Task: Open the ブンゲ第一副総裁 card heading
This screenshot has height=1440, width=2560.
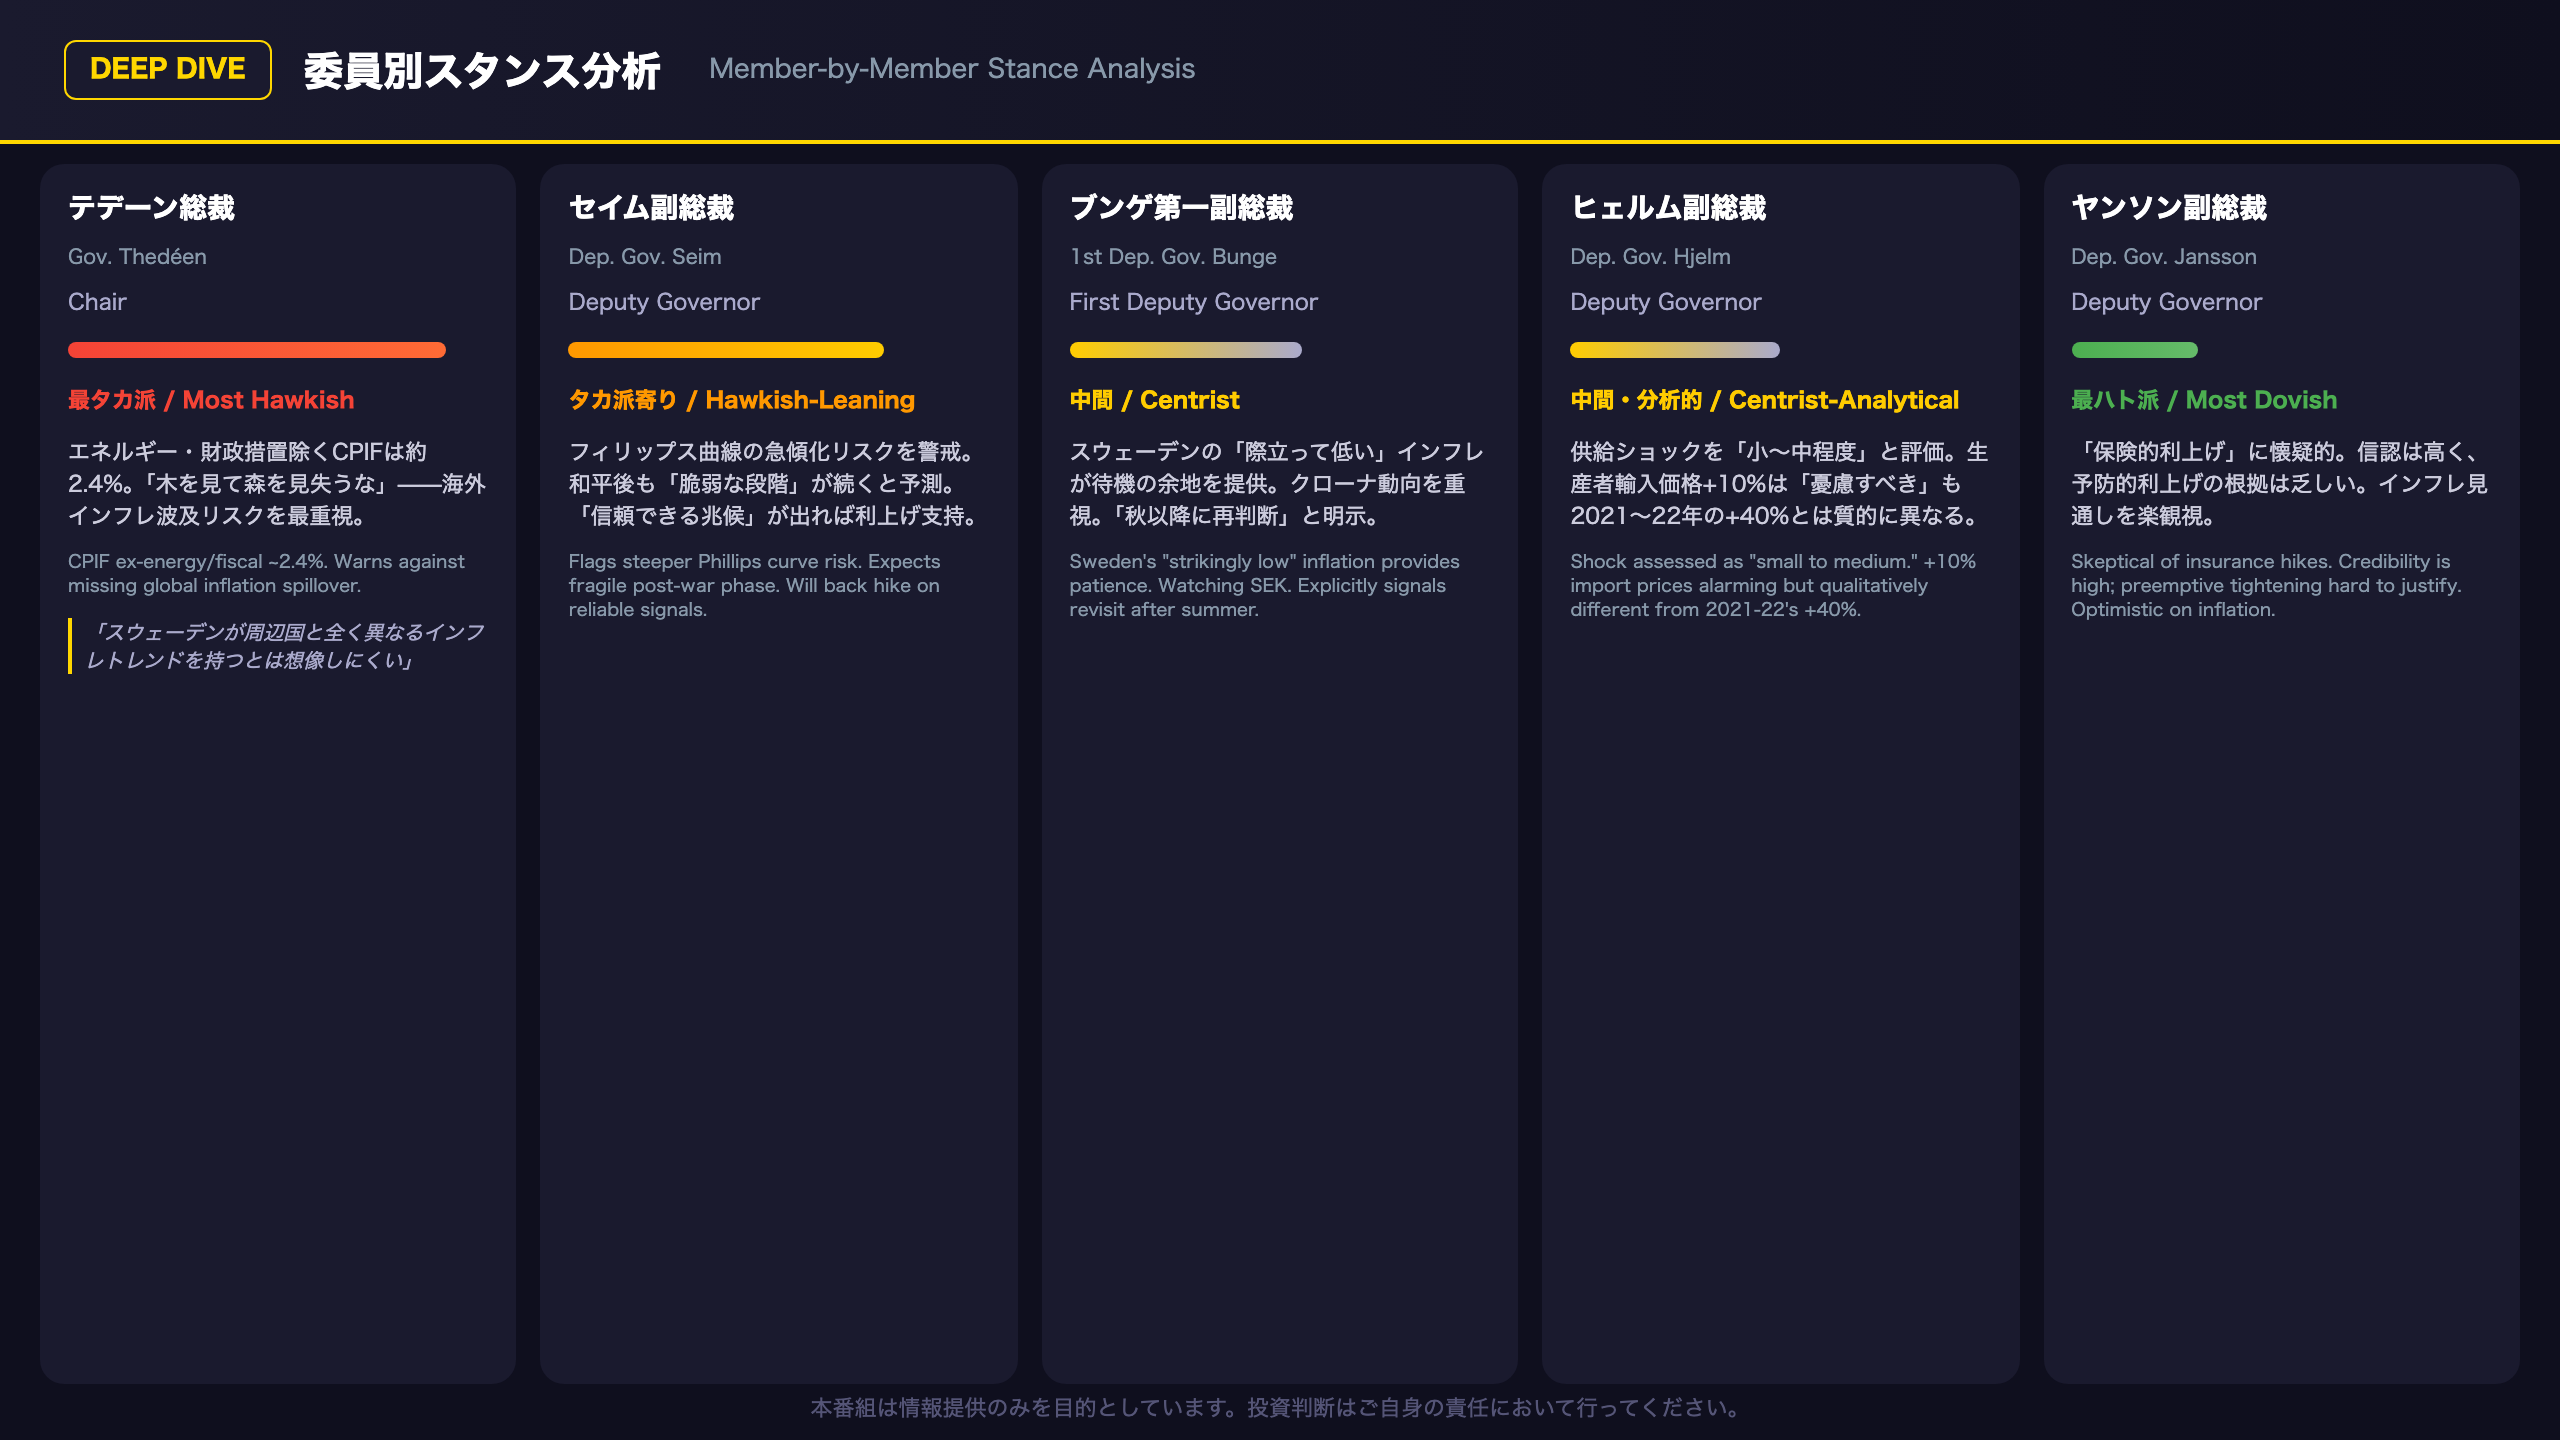Action: [x=1181, y=208]
